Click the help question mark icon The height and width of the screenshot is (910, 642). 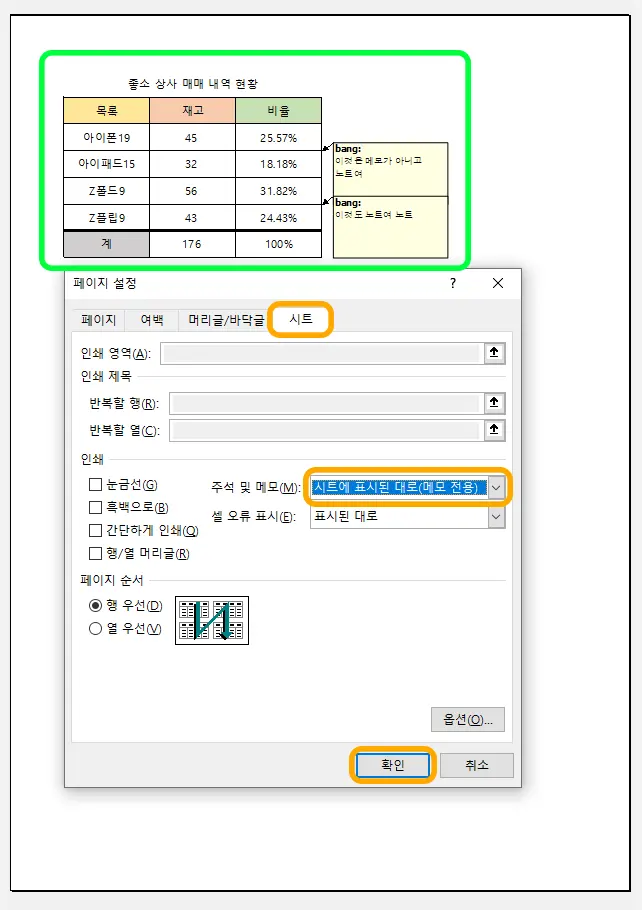(x=453, y=283)
